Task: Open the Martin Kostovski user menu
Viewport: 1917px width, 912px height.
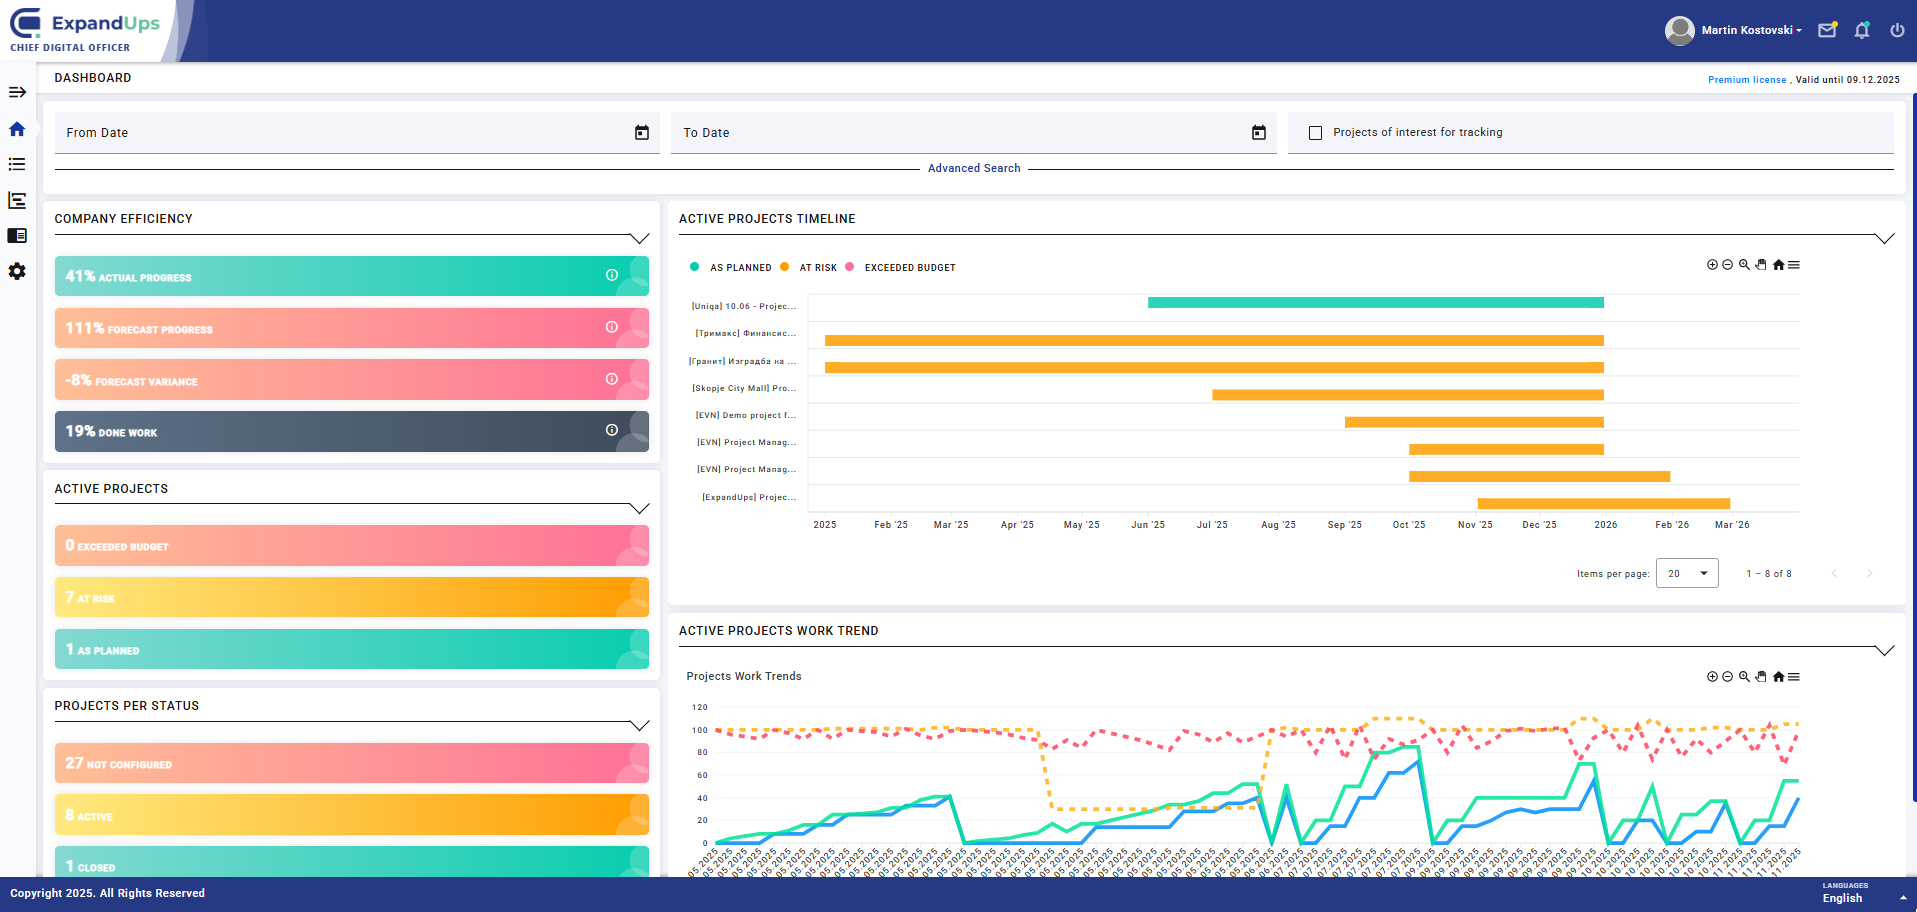Action: (1750, 30)
